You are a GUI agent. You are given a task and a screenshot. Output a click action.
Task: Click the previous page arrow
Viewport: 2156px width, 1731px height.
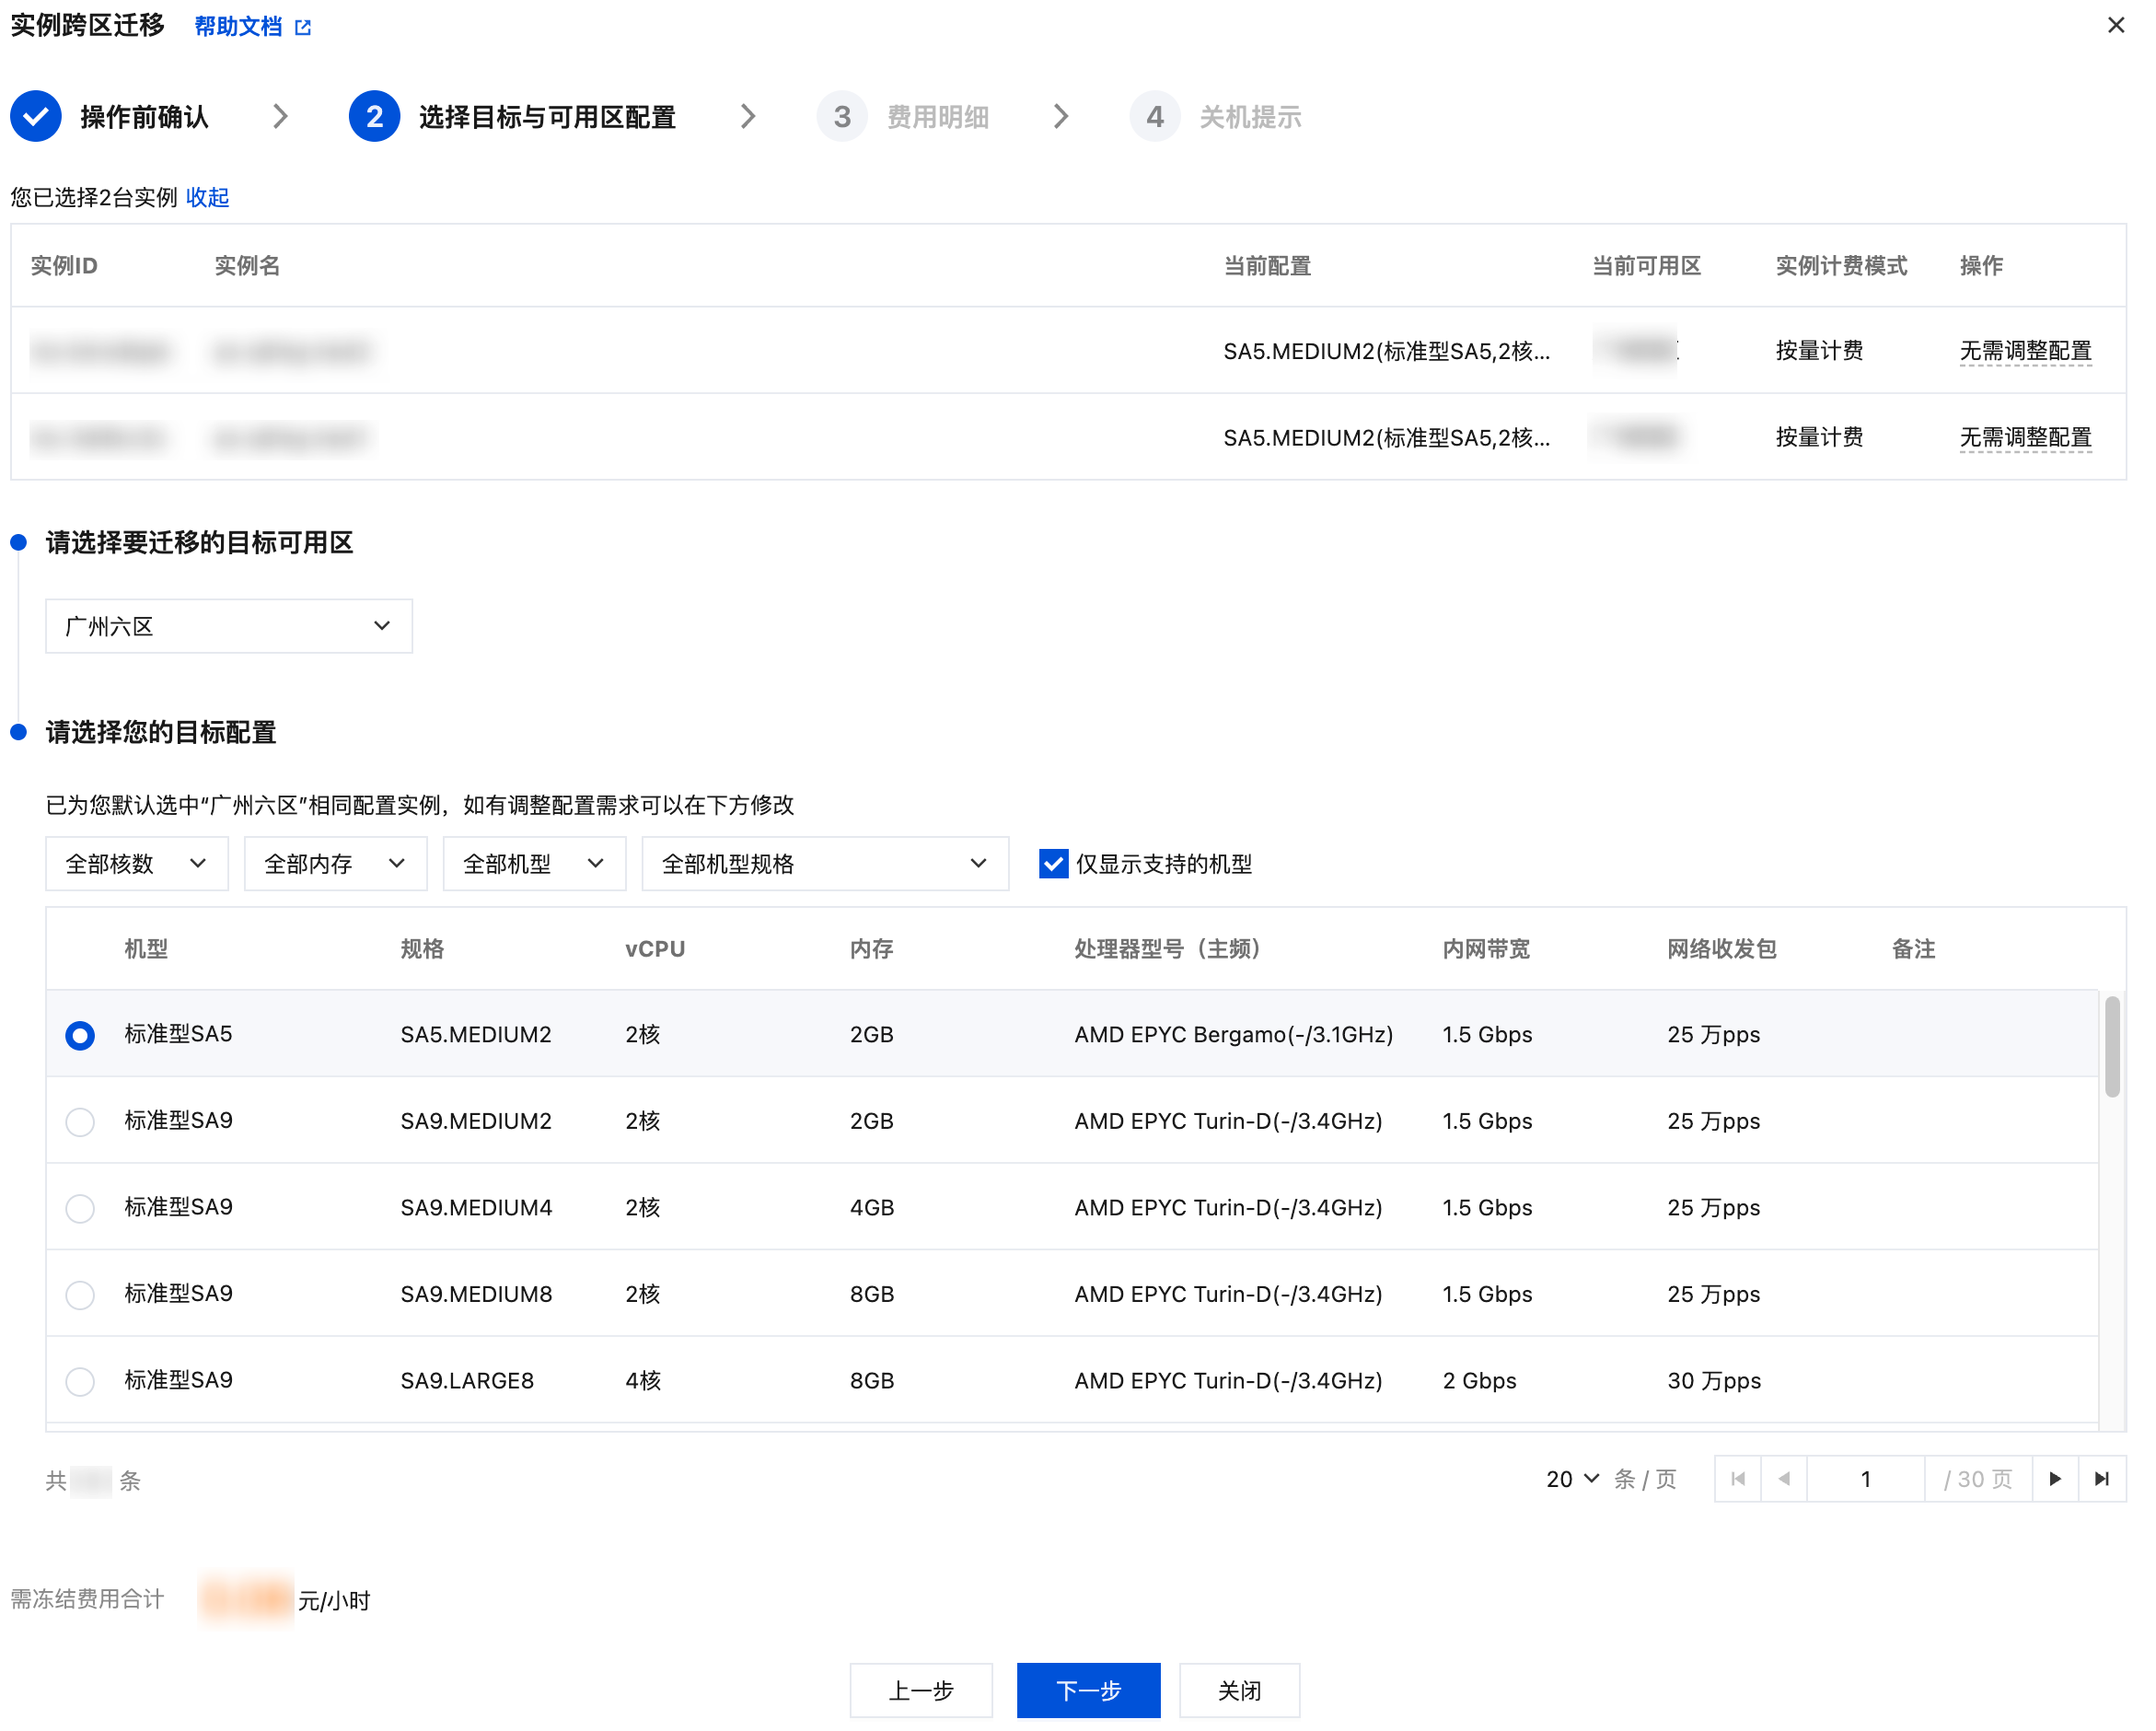coord(1784,1478)
